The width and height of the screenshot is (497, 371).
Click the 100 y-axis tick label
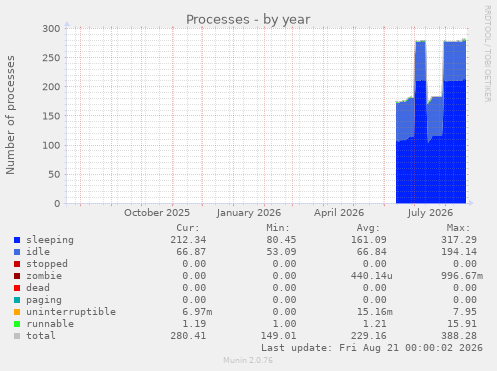(x=51, y=145)
